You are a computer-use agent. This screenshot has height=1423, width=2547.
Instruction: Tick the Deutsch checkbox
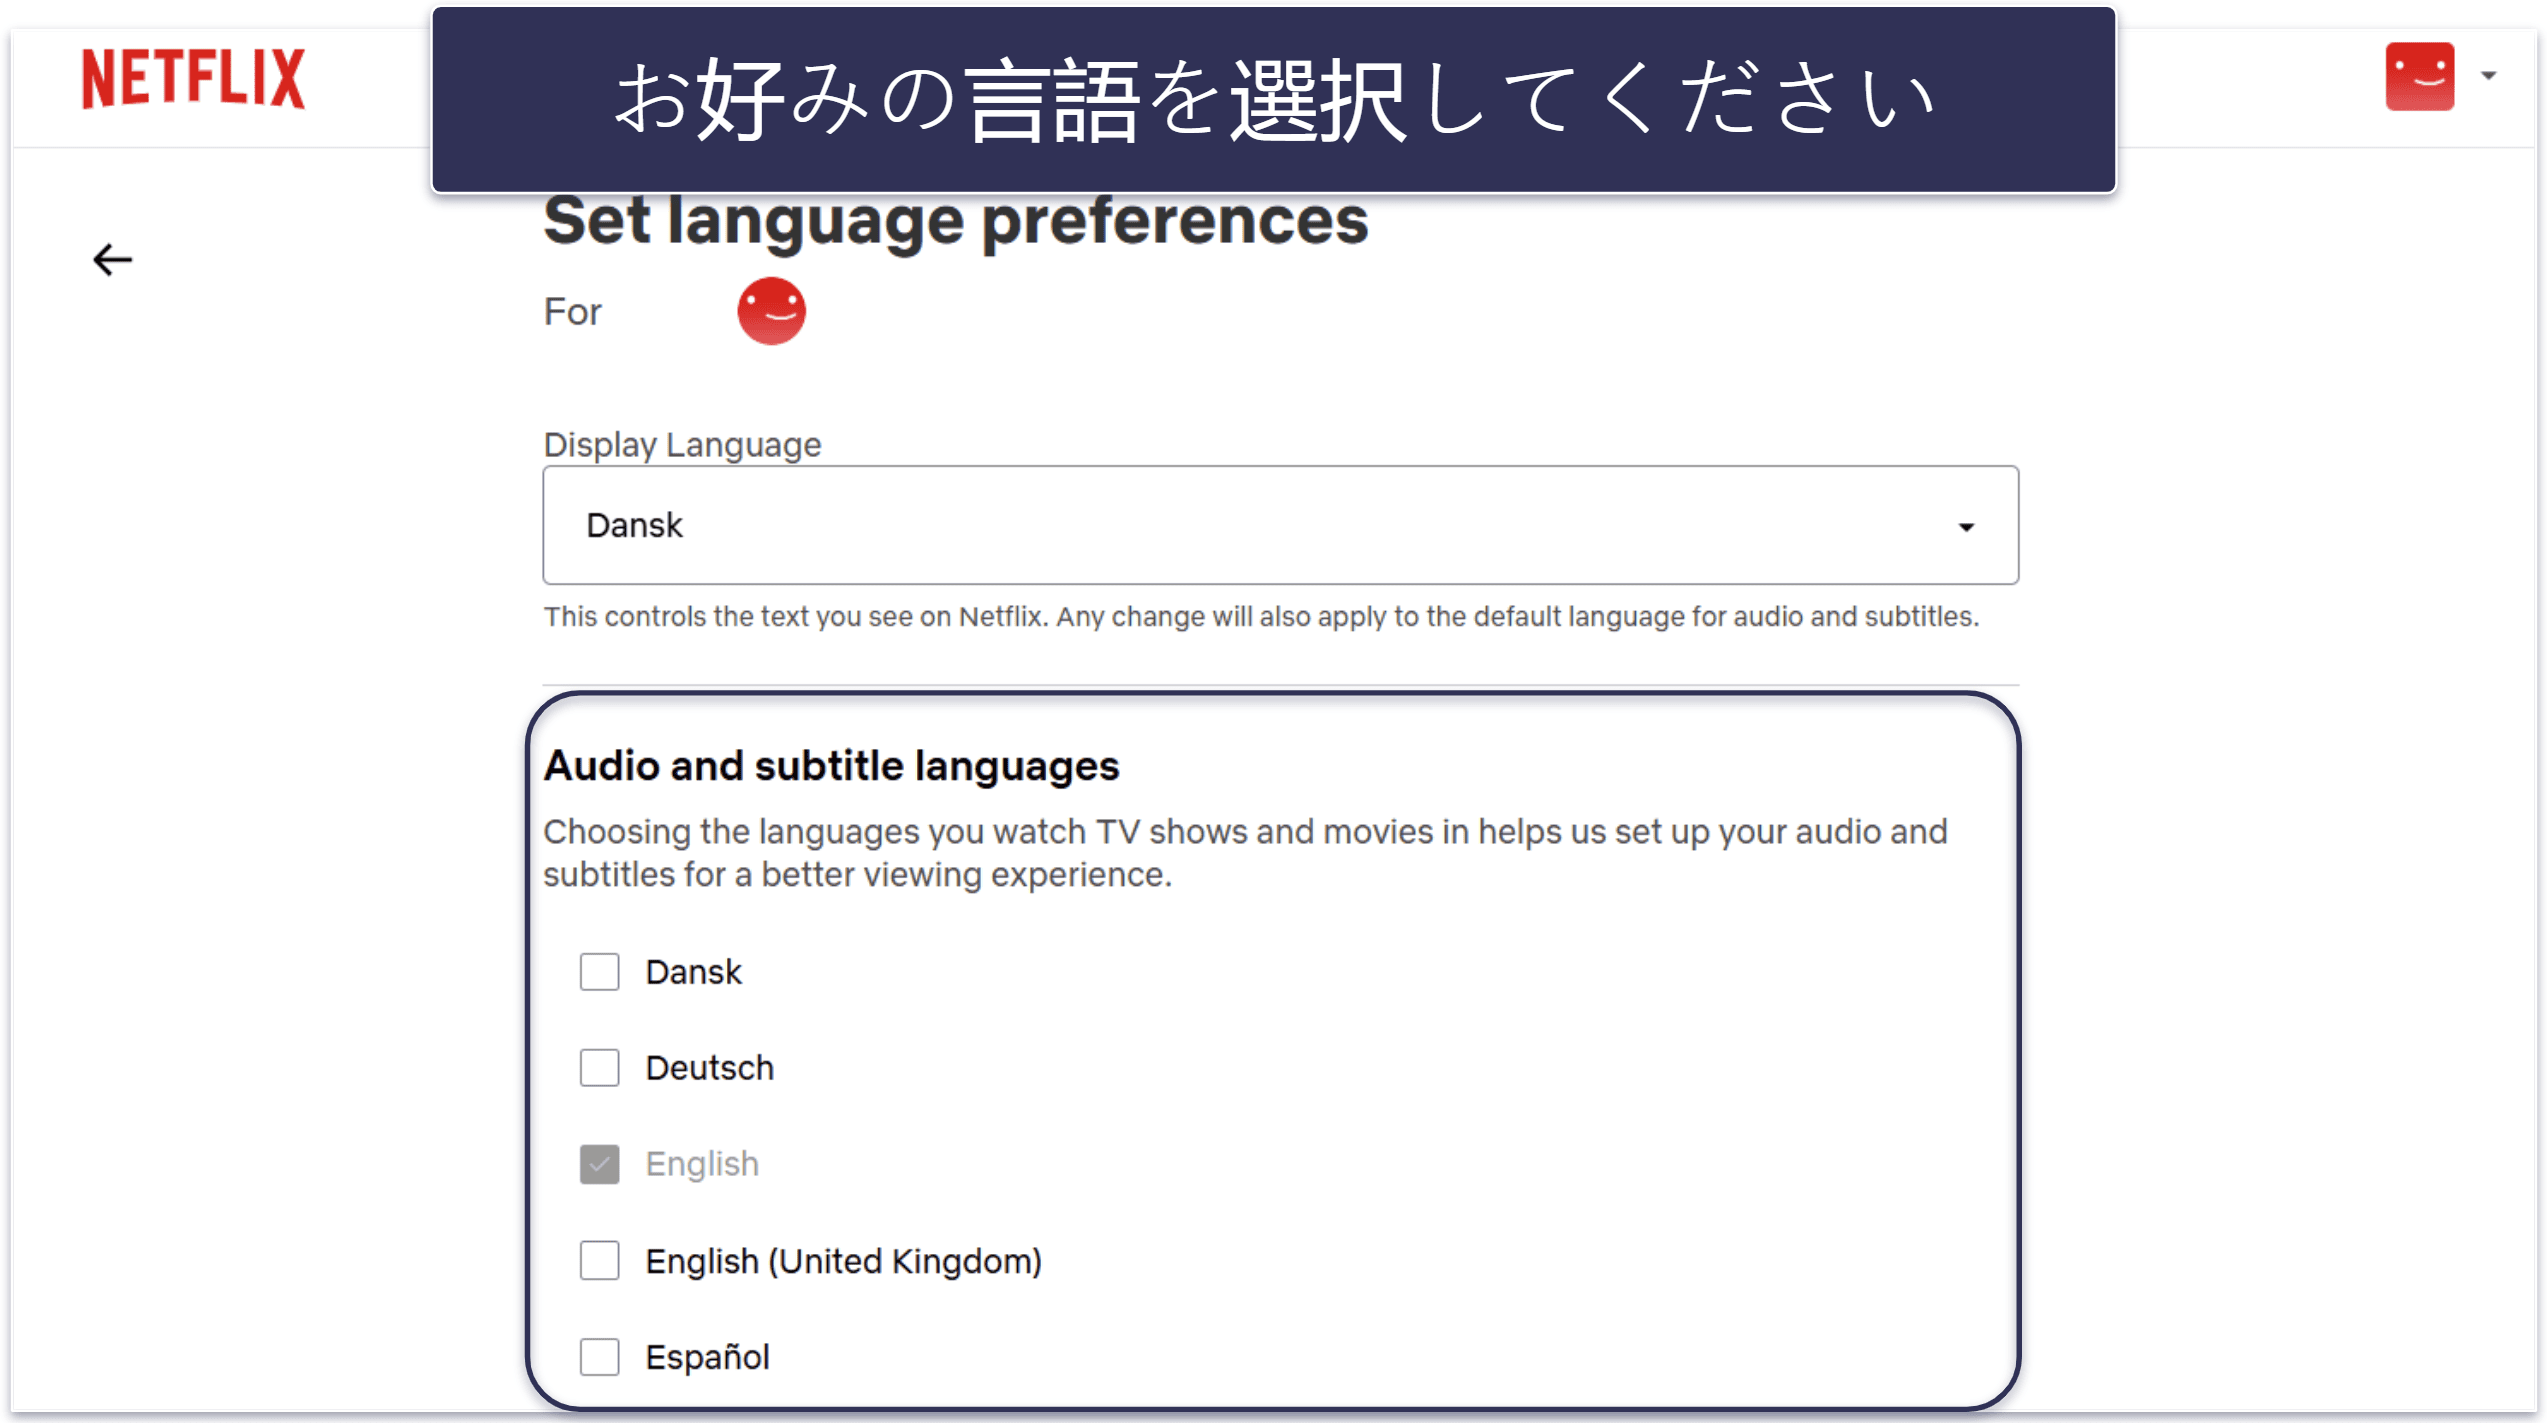599,1068
